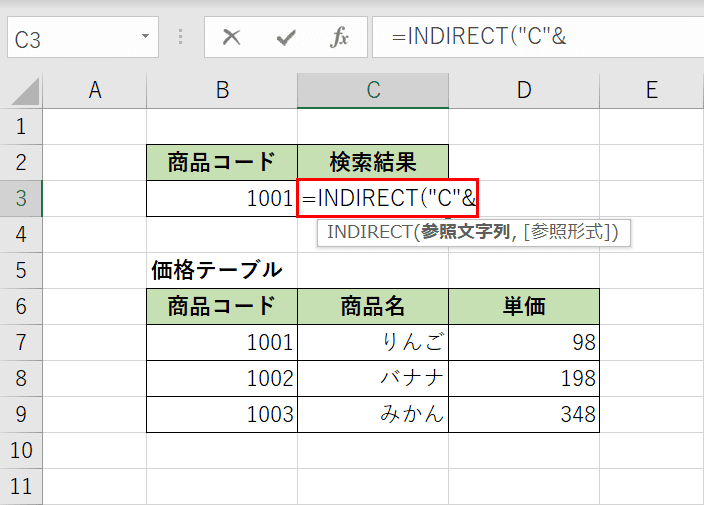Select row 9 header
Image resolution: width=704 pixels, height=505 pixels.
[x=21, y=414]
